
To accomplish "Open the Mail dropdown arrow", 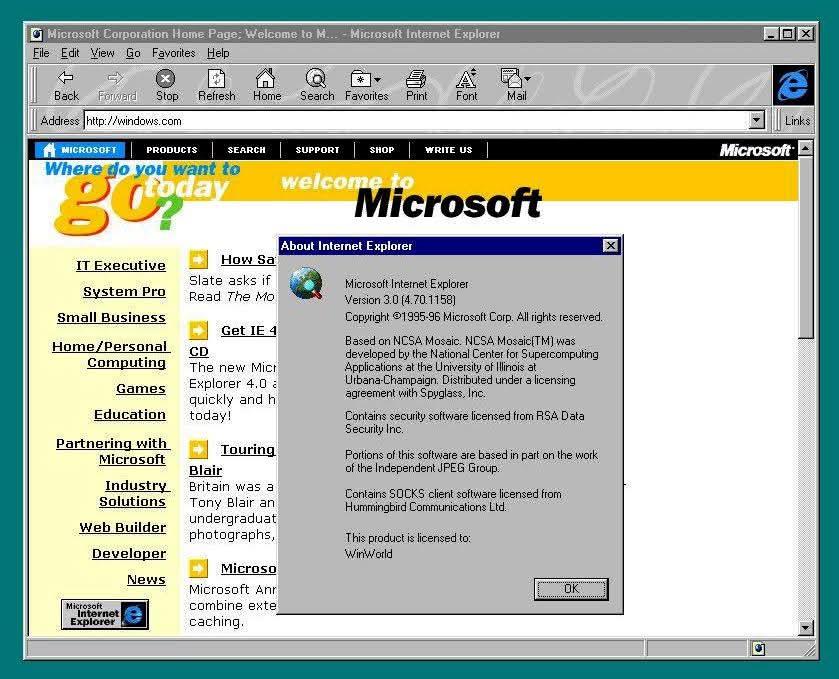I will 528,79.
